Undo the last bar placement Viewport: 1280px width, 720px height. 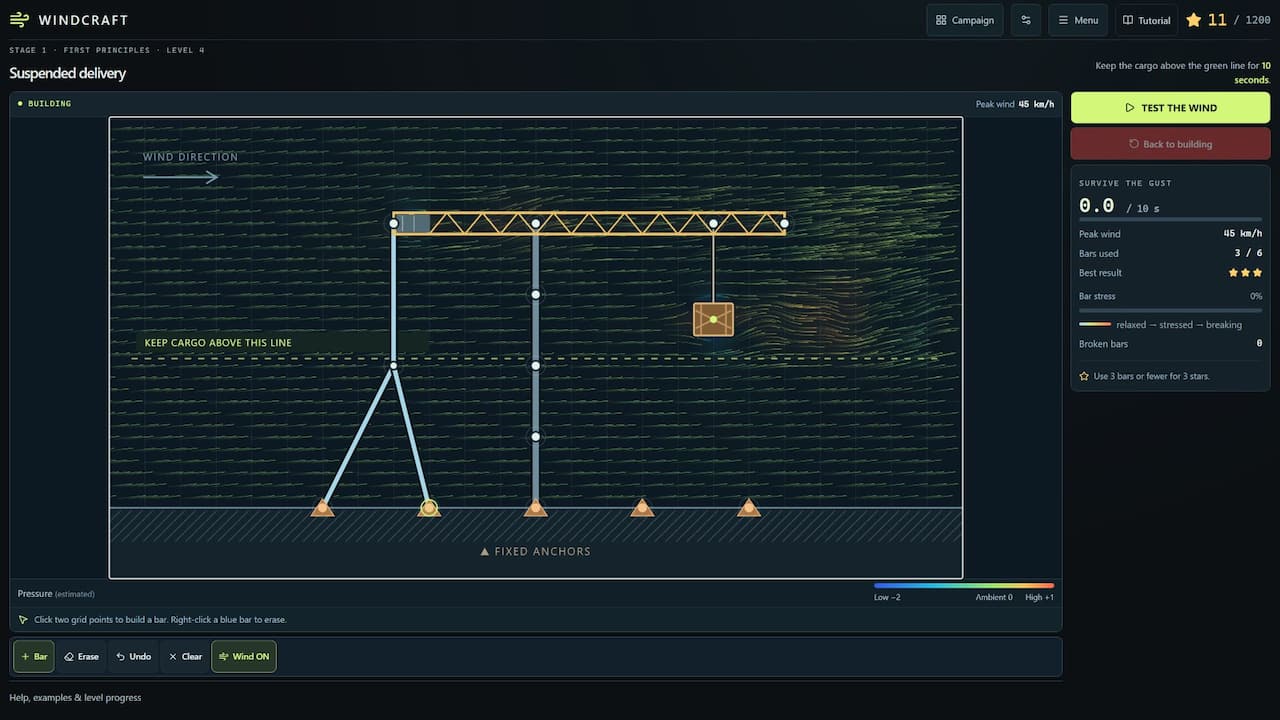(x=133, y=657)
